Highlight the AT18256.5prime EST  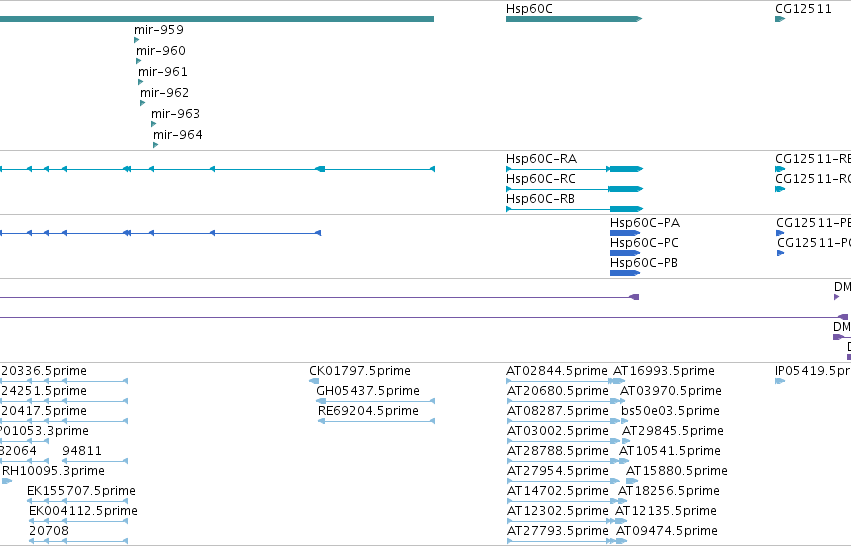point(623,501)
